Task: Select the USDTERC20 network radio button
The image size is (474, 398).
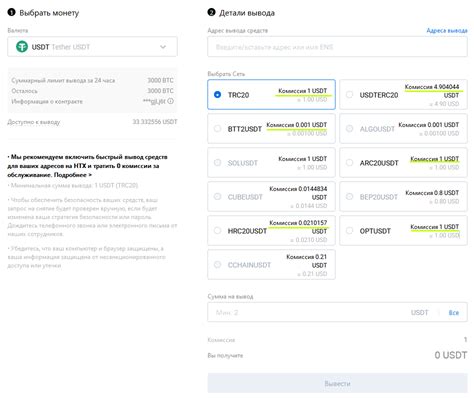Action: click(x=349, y=95)
